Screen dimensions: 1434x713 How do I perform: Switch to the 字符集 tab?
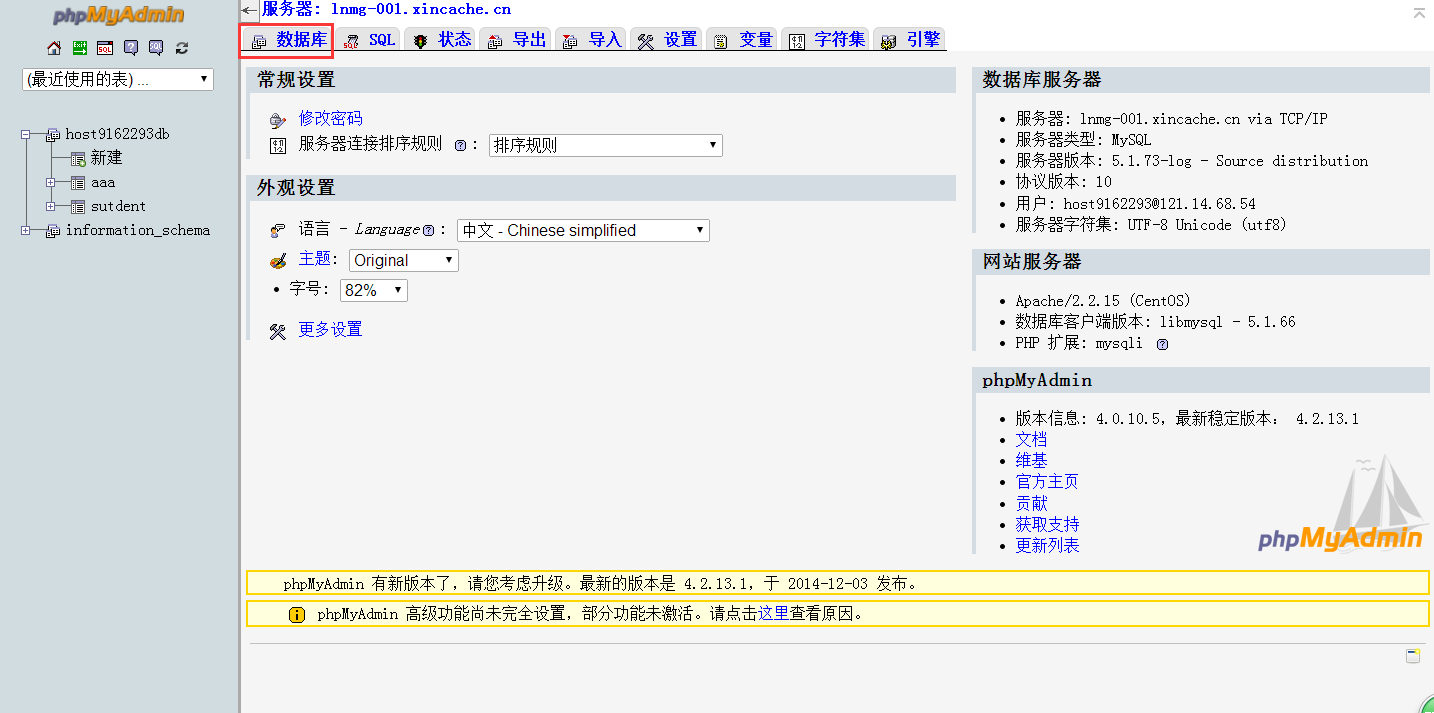(826, 39)
